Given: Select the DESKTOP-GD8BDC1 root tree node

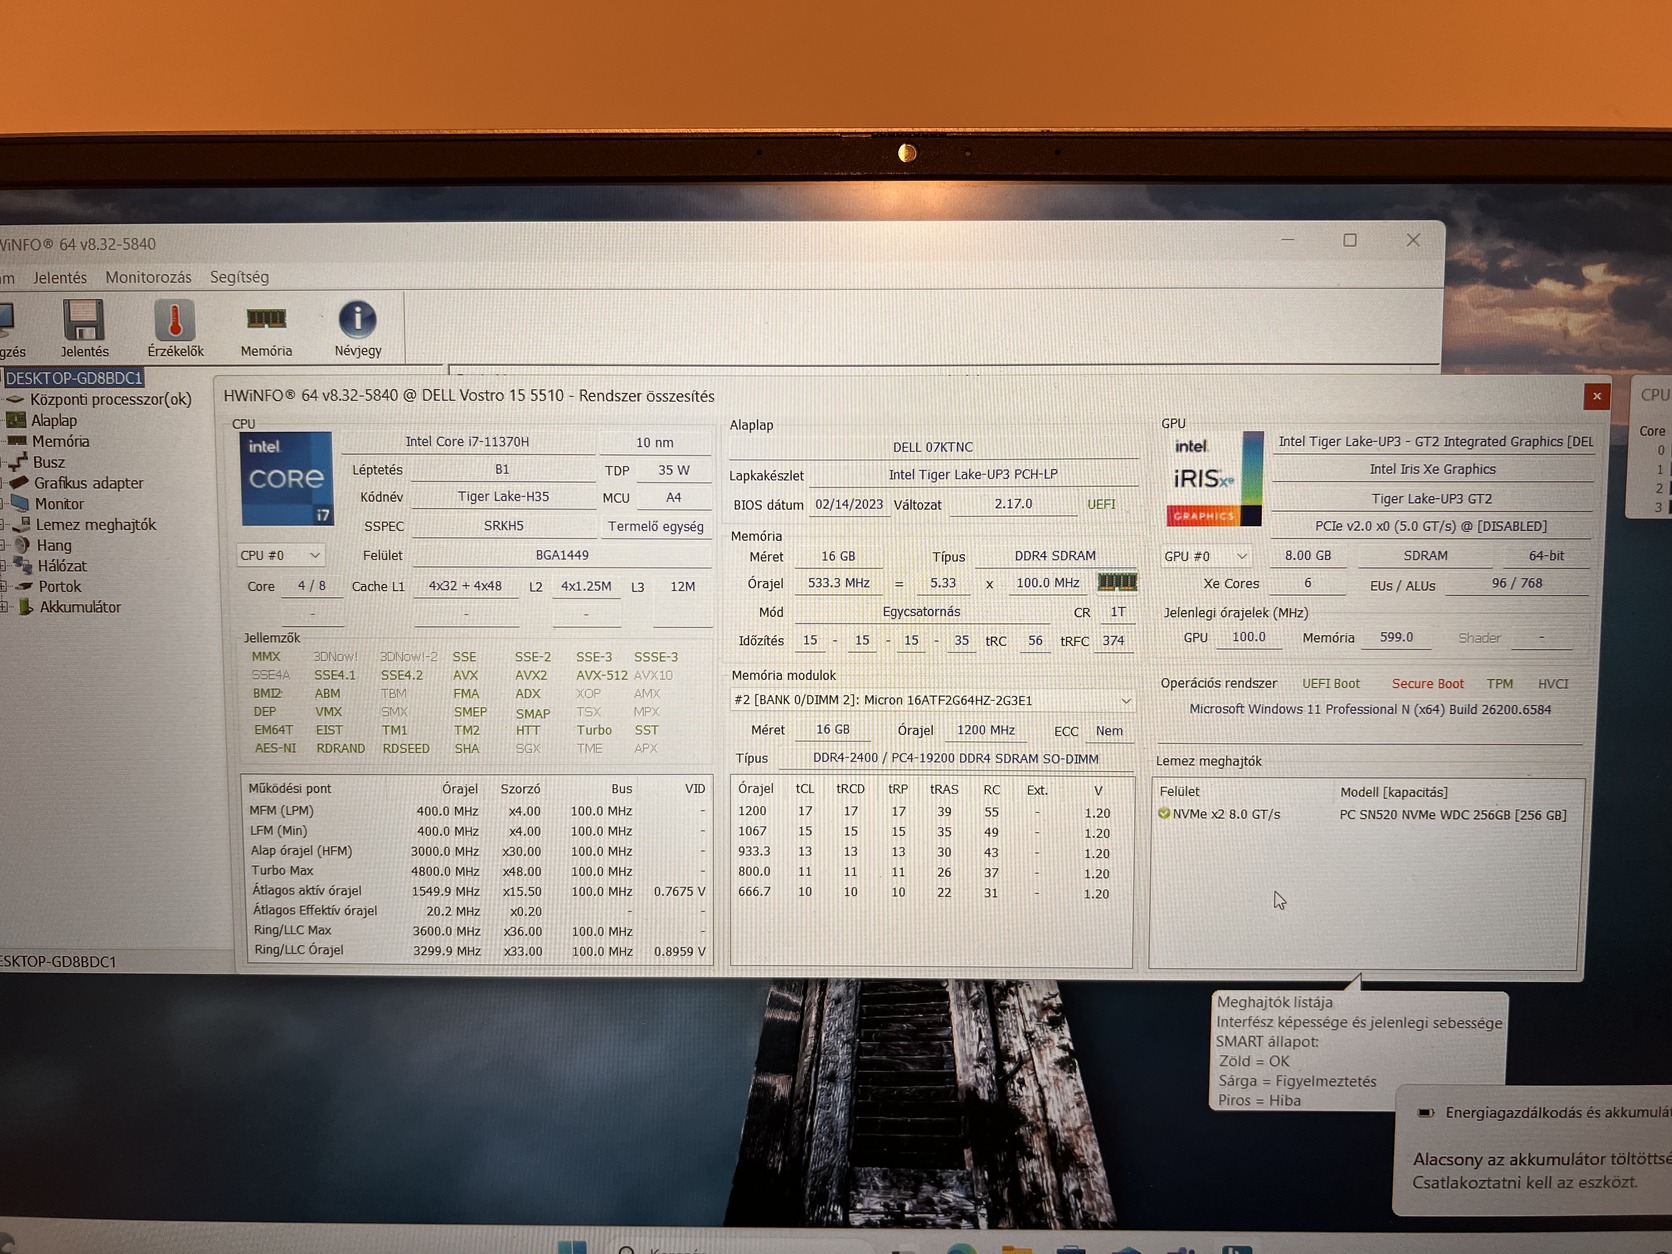Looking at the screenshot, I should tap(74, 378).
